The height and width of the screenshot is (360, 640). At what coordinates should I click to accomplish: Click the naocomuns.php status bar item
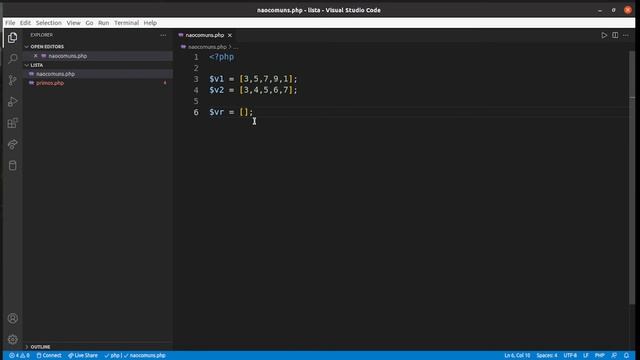point(145,356)
